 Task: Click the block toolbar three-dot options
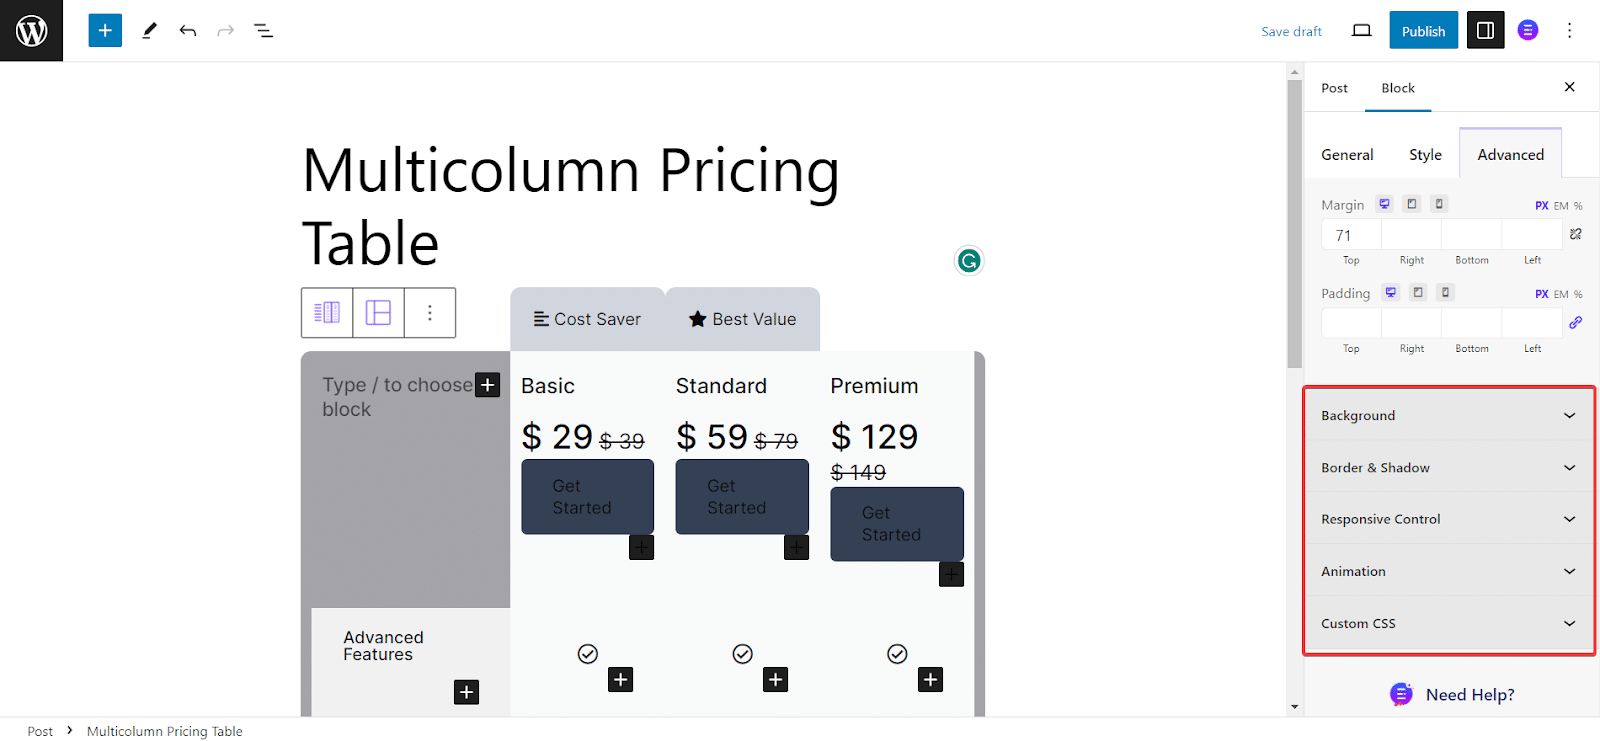coord(430,313)
